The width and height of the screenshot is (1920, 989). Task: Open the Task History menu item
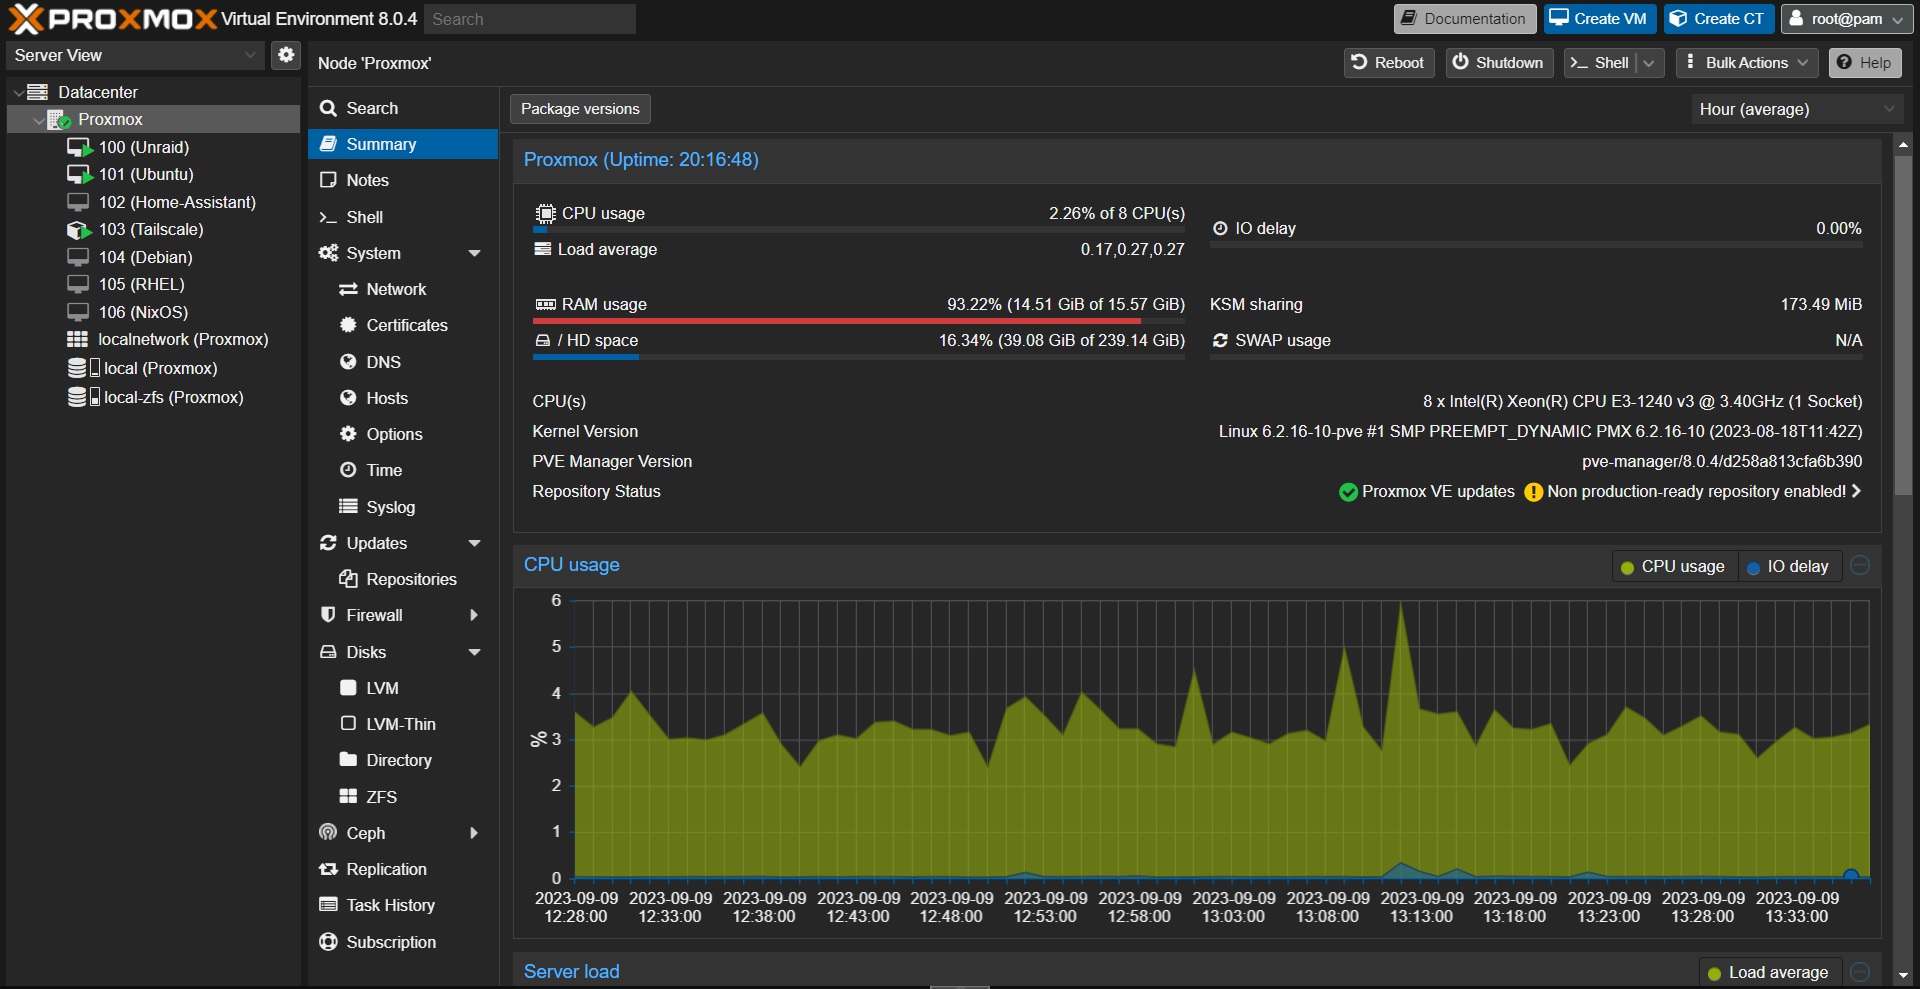390,905
